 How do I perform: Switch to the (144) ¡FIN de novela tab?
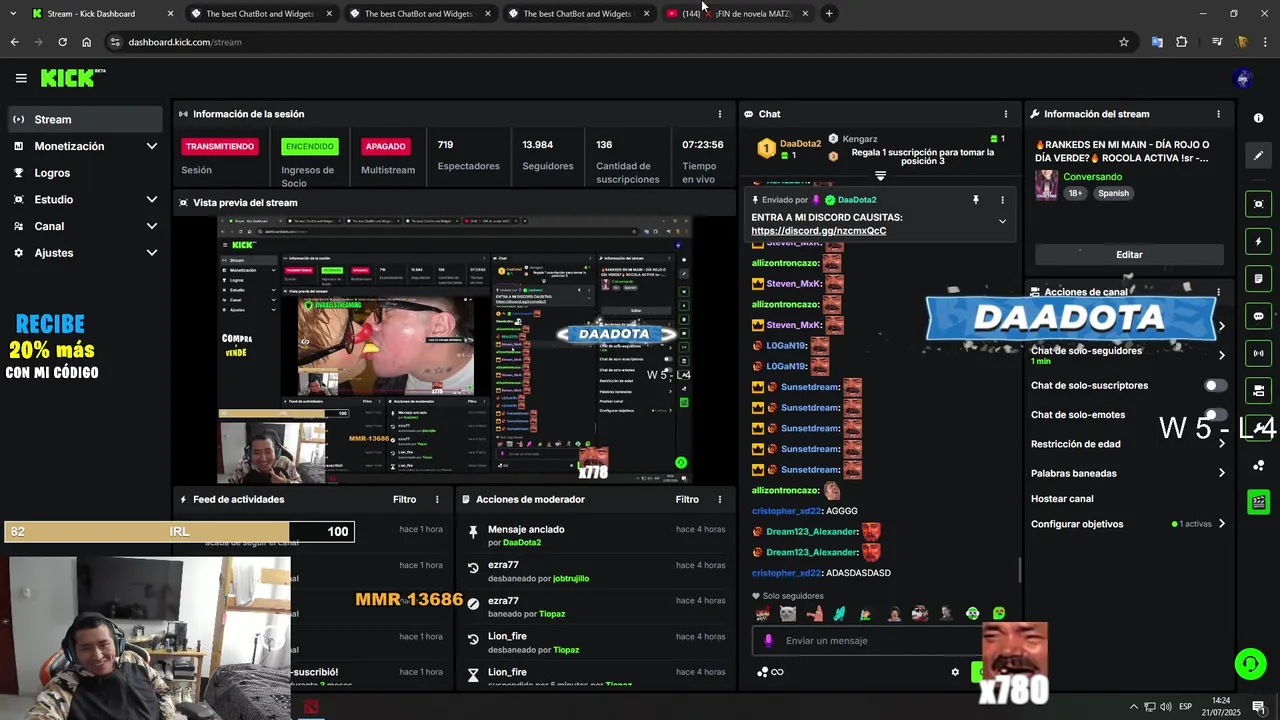click(x=738, y=14)
